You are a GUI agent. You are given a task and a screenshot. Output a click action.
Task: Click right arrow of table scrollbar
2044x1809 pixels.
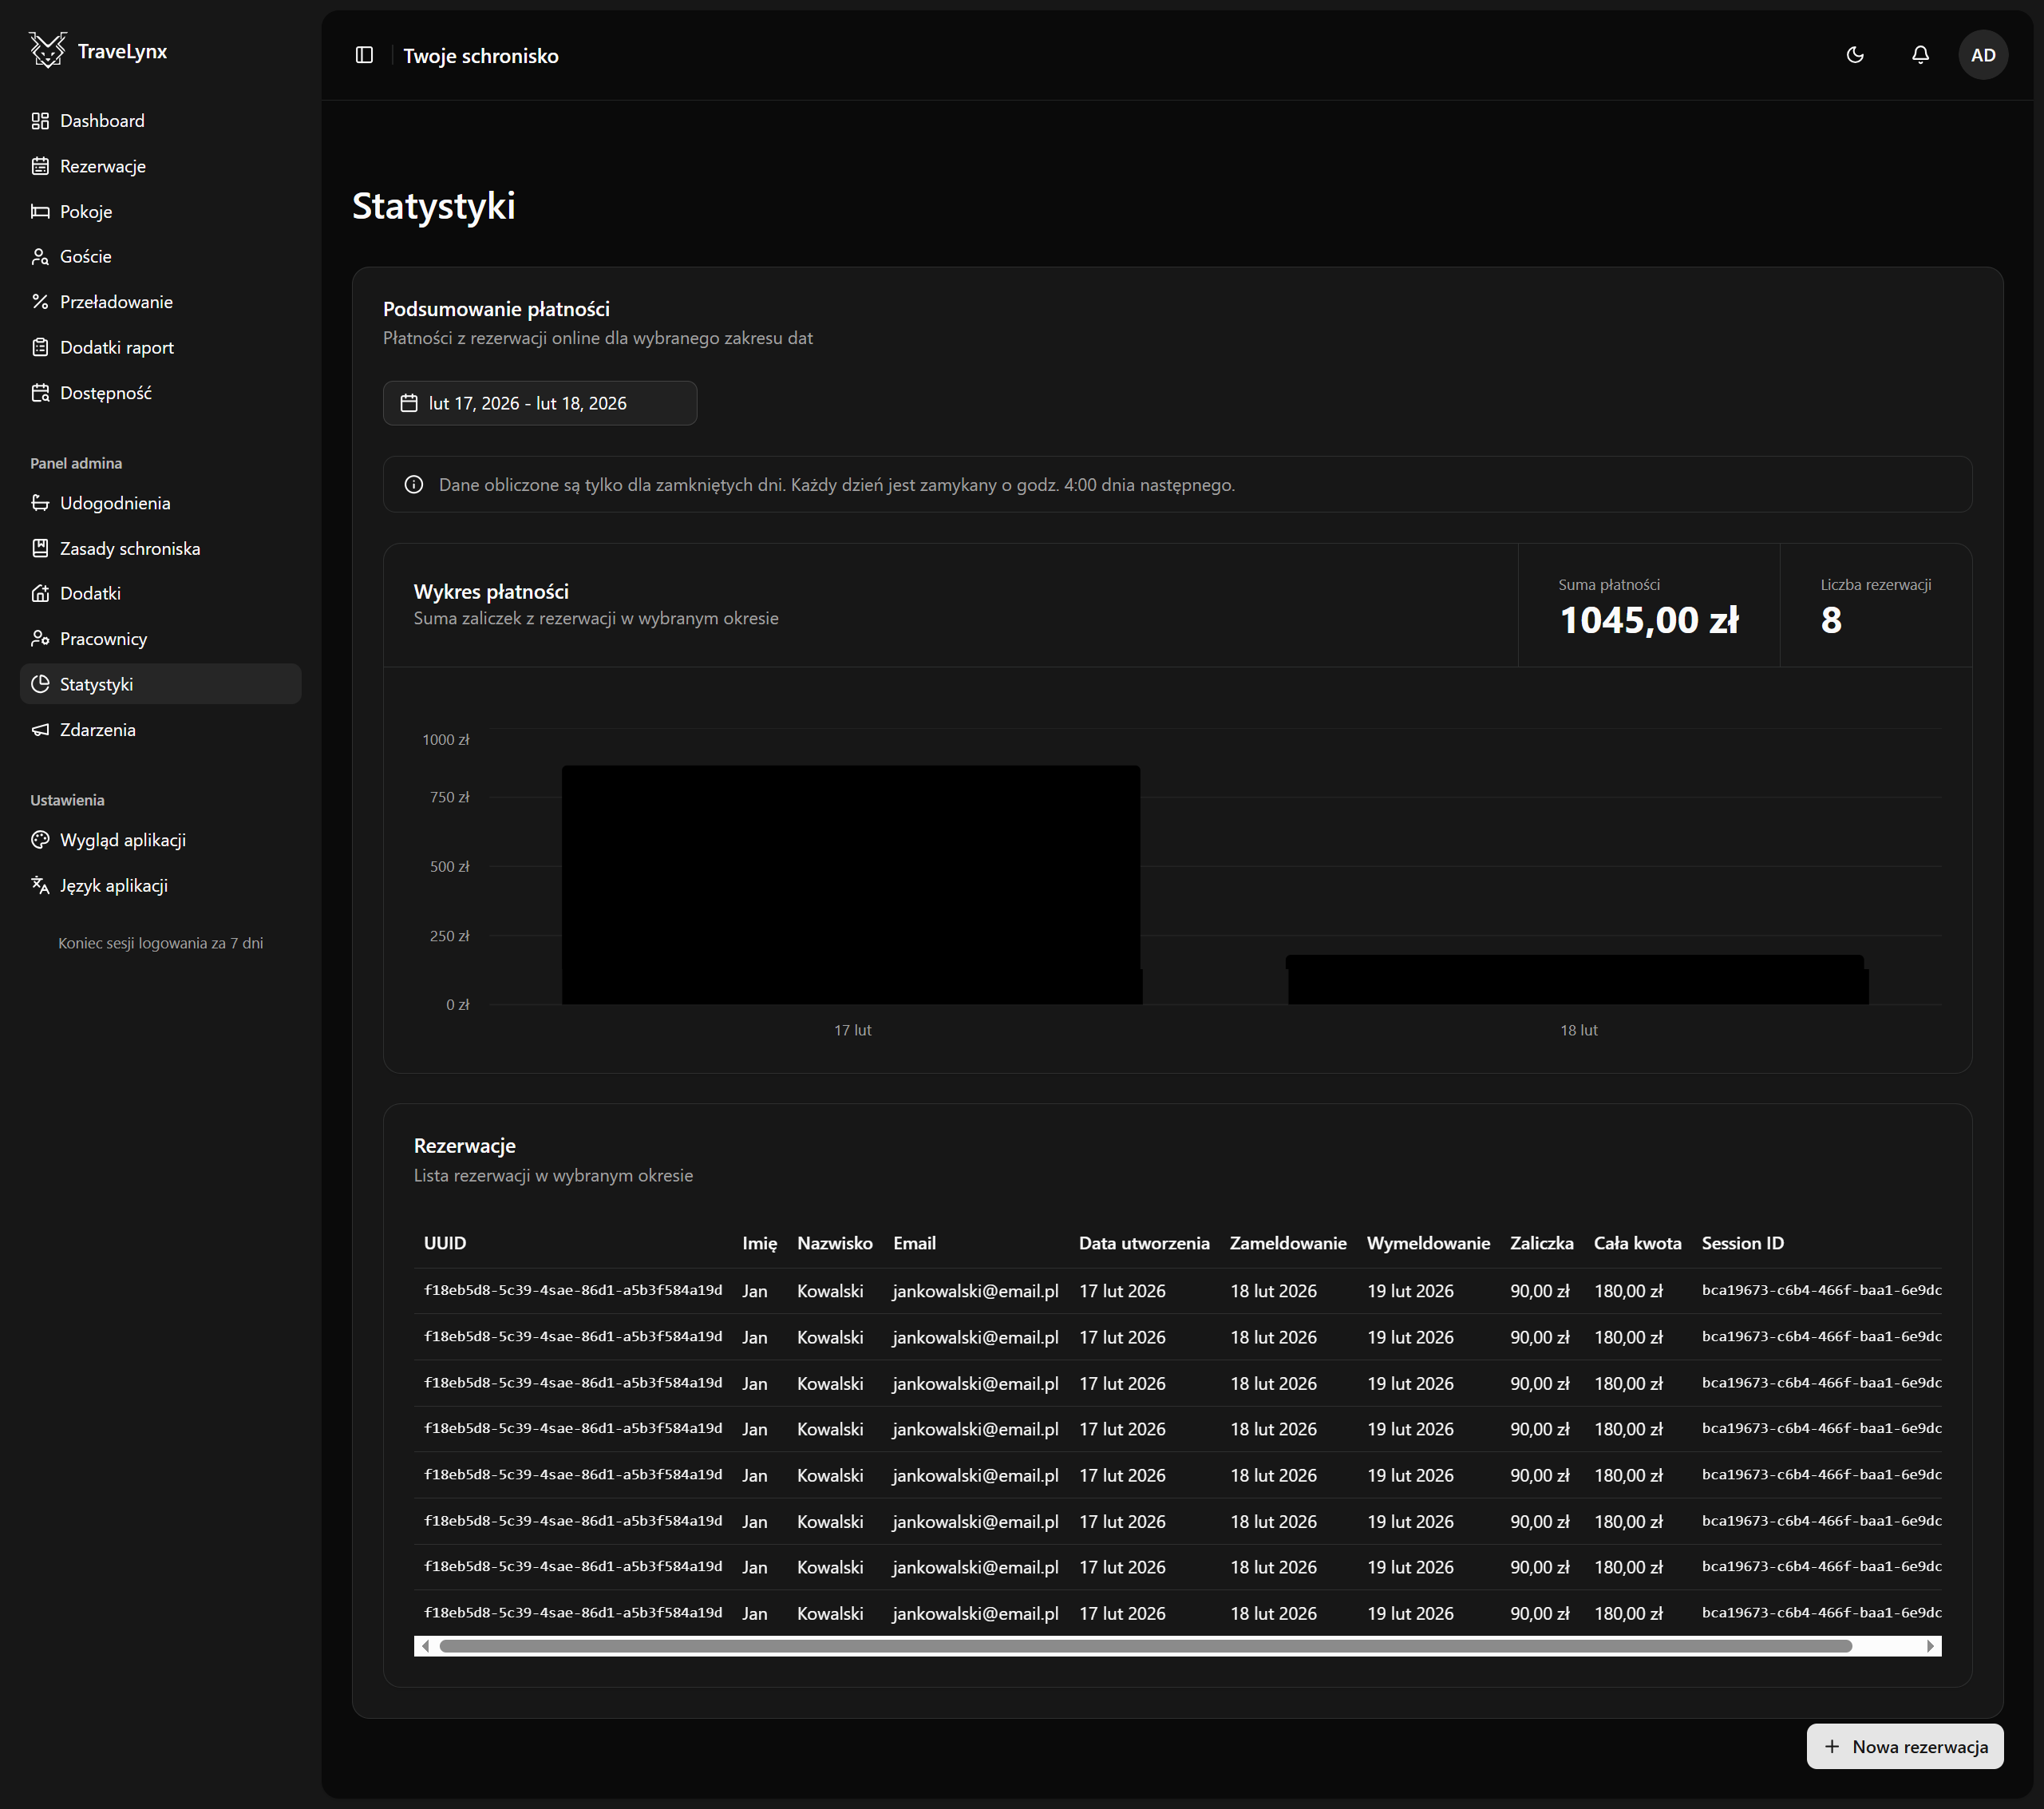[1929, 1646]
